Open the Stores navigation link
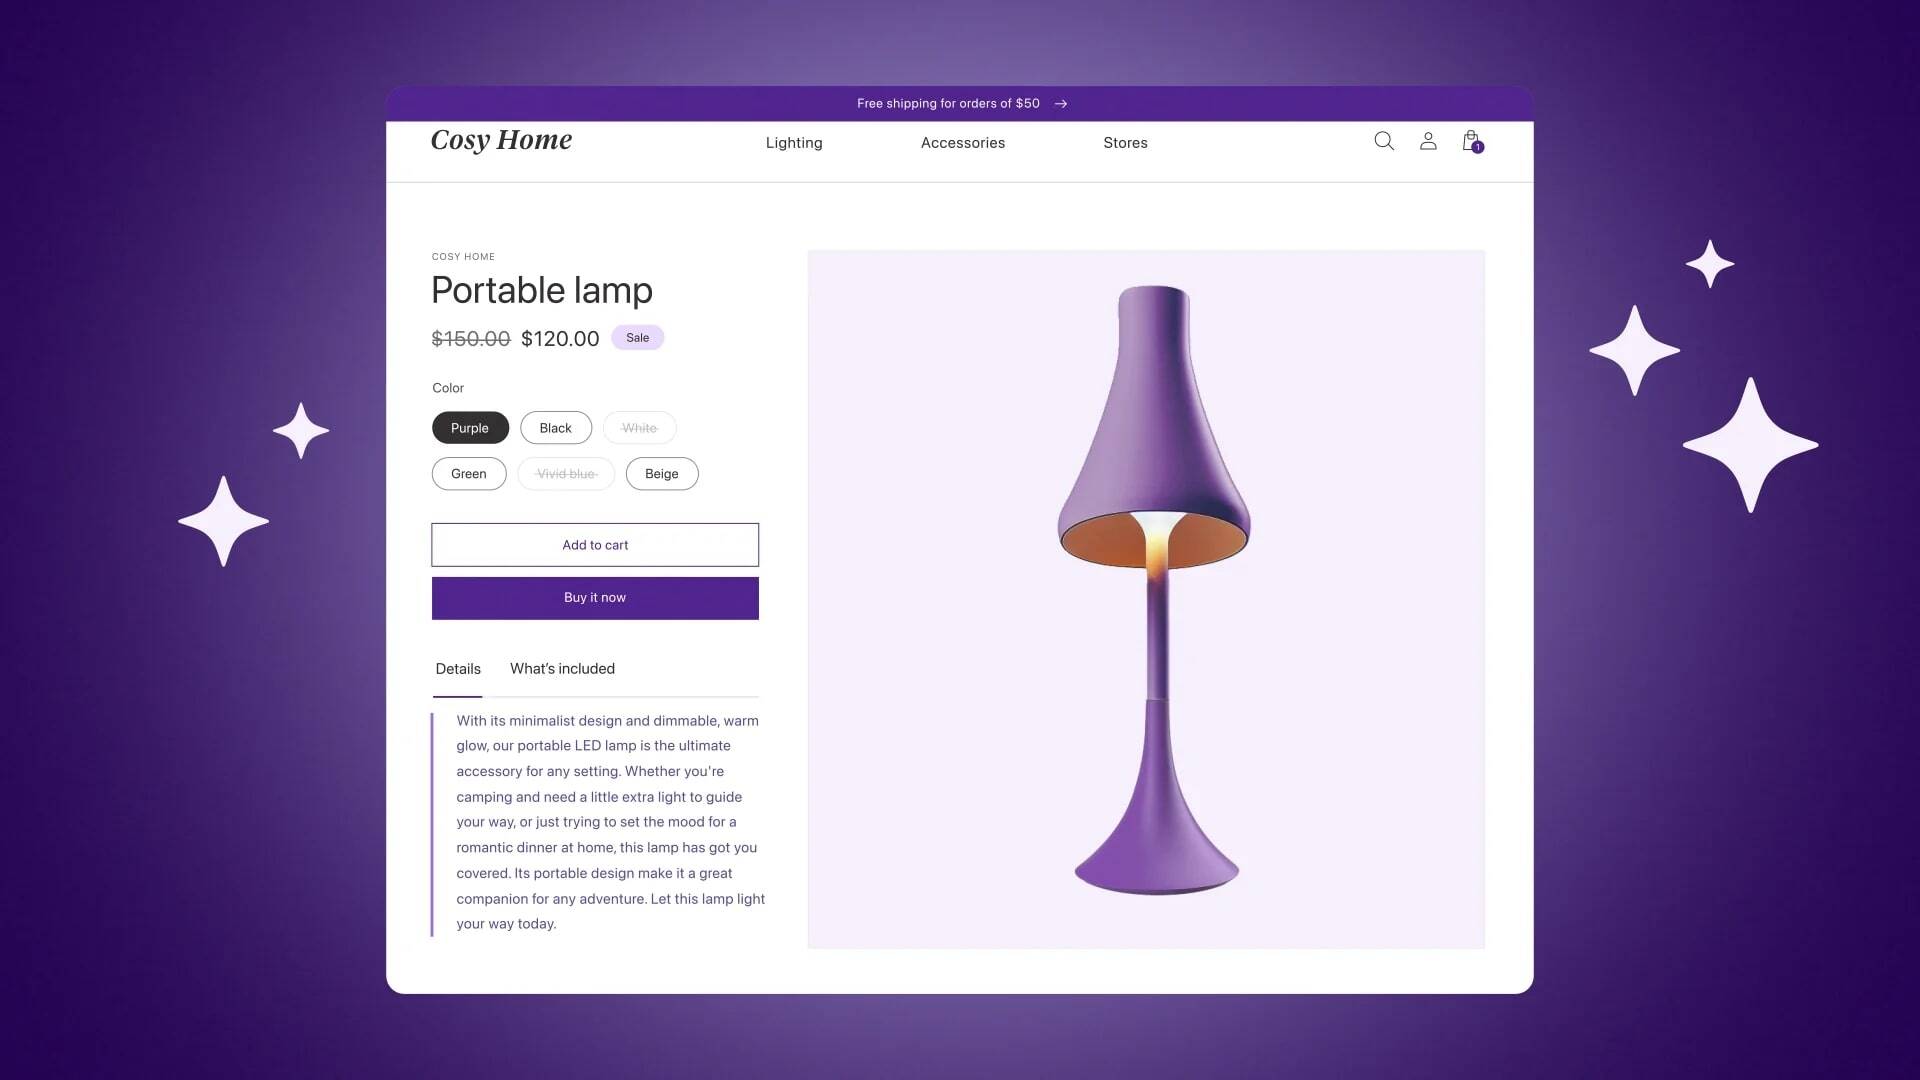Viewport: 1920px width, 1080px height. point(1125,141)
